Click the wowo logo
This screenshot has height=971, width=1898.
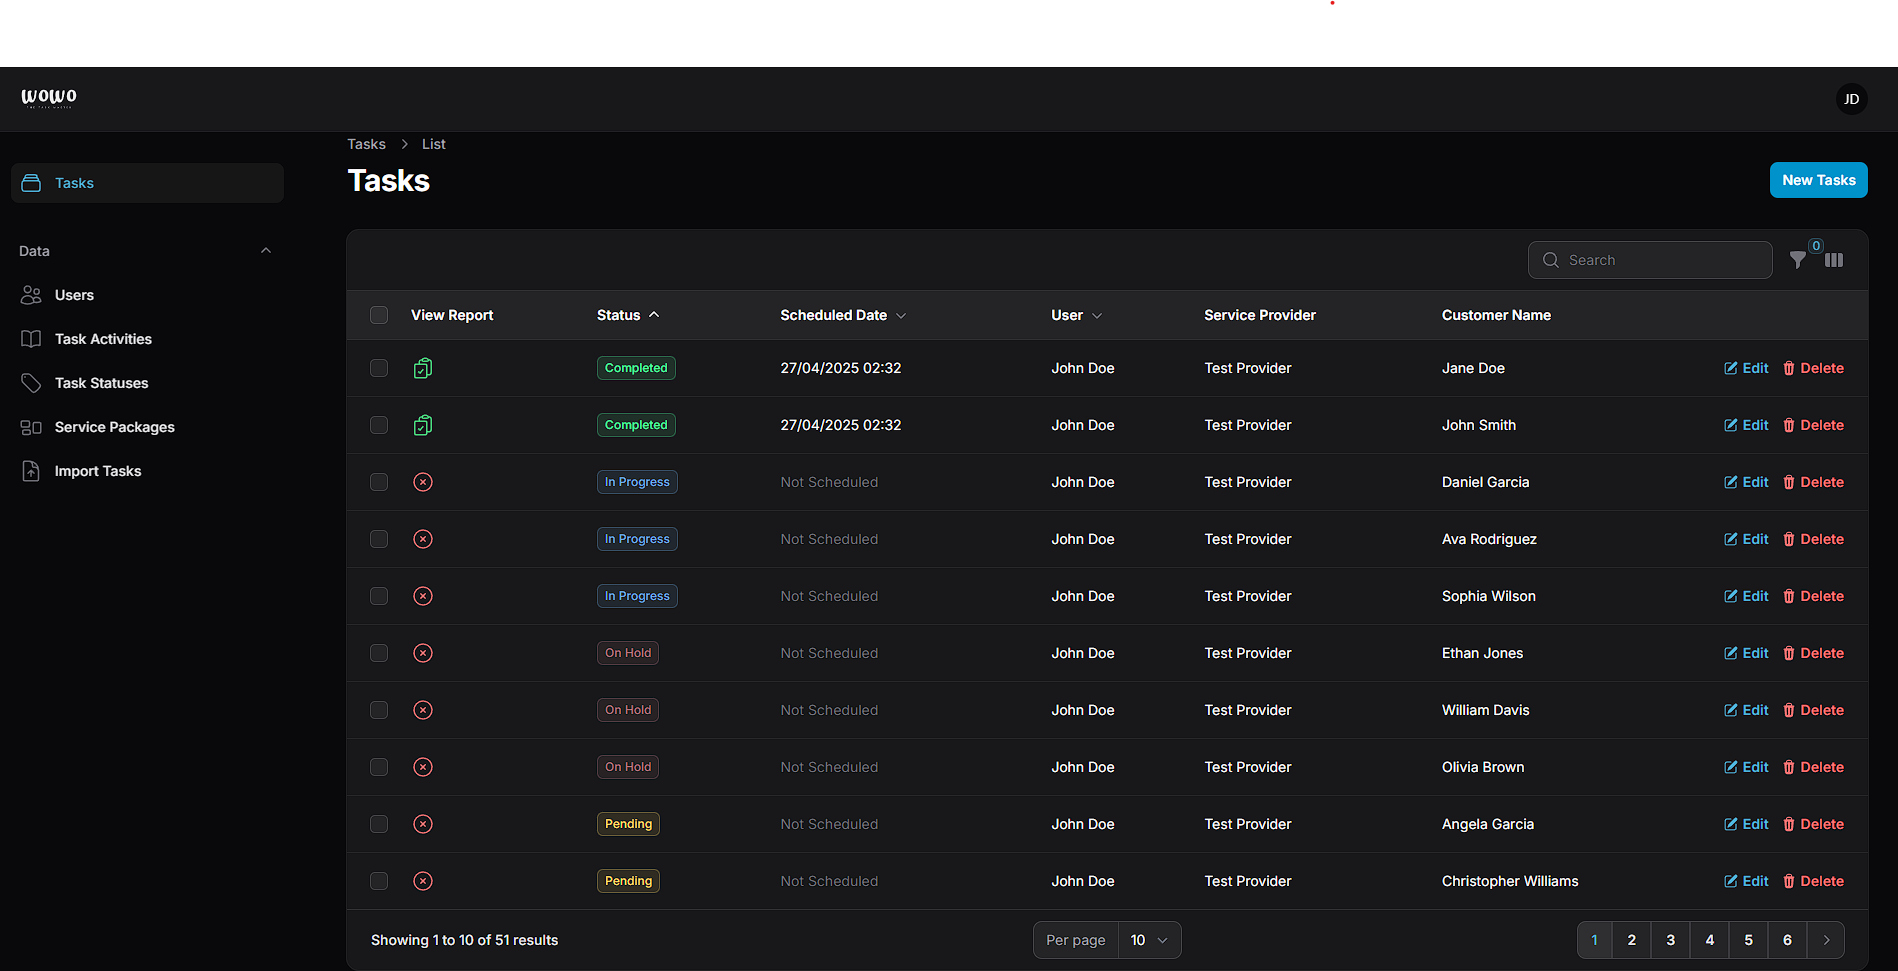tap(49, 97)
